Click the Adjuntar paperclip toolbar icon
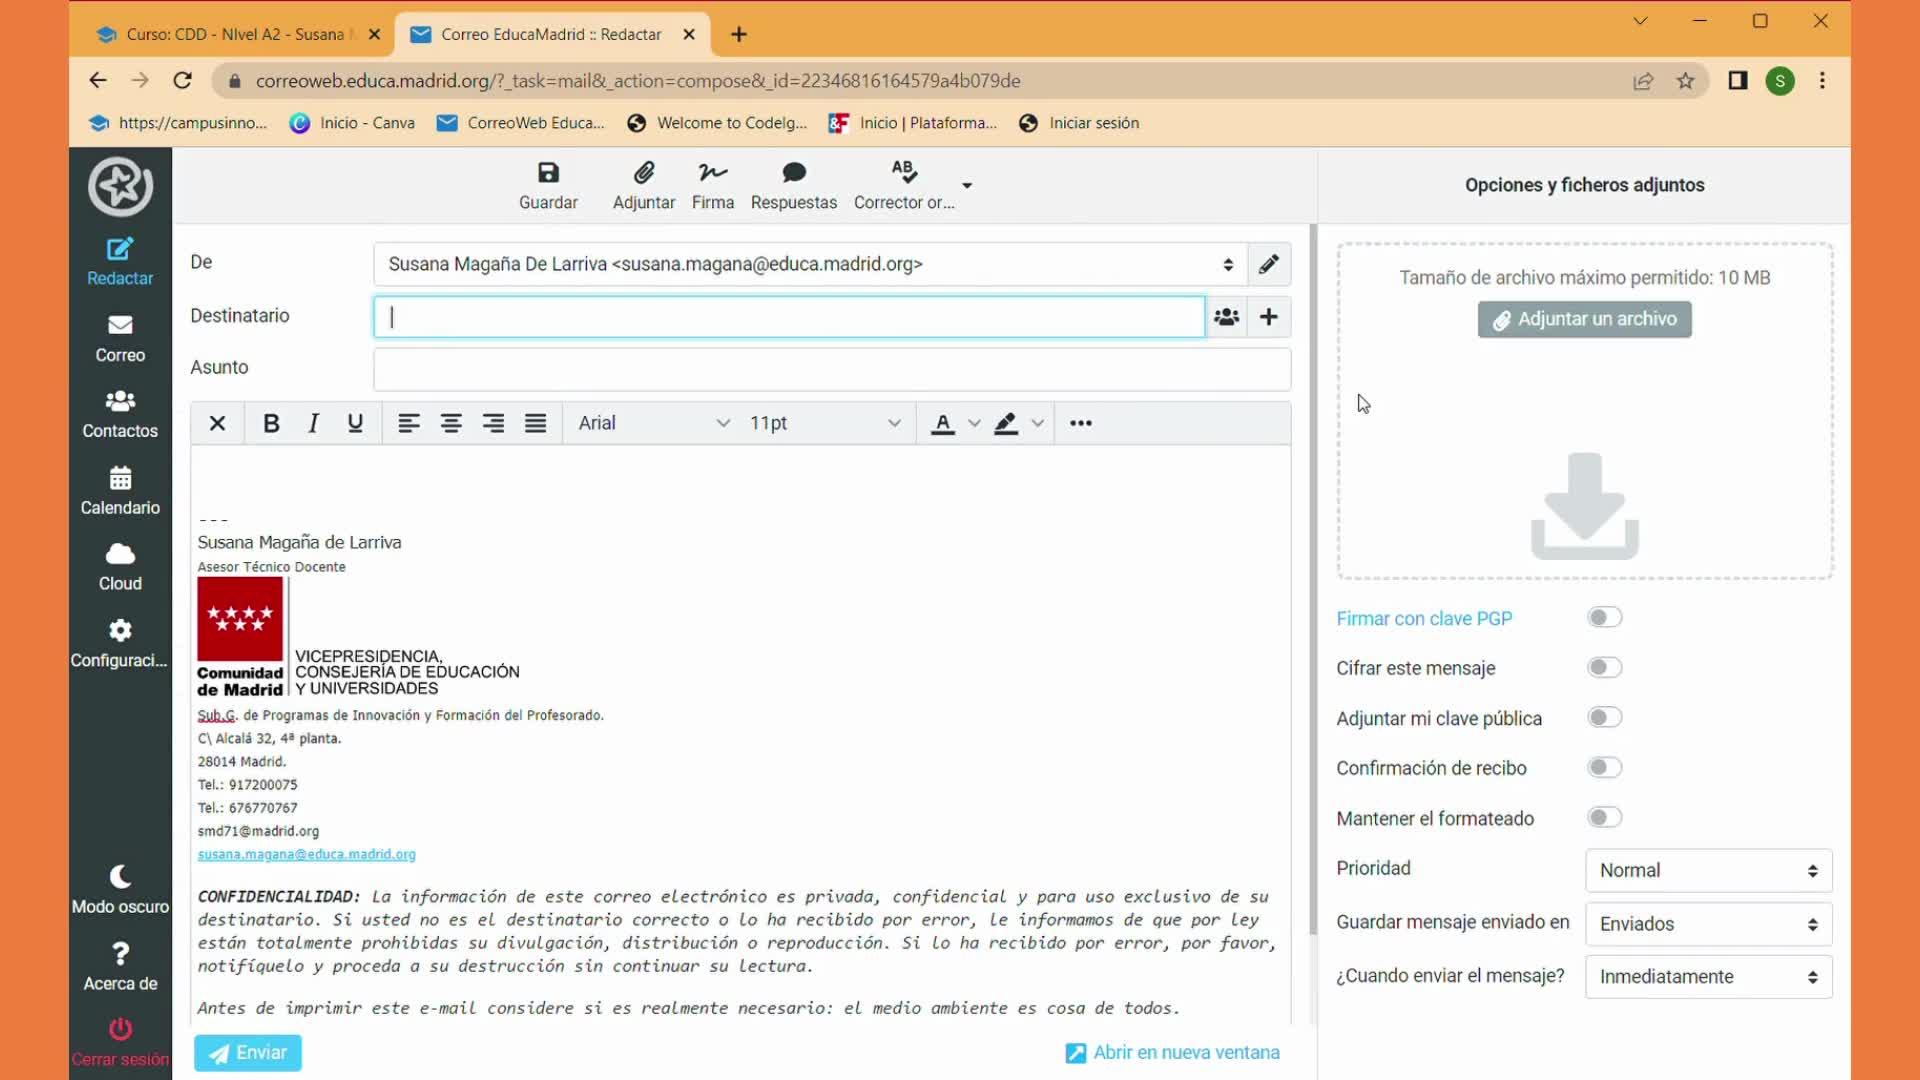Screen dimensions: 1920x1080 pos(644,174)
